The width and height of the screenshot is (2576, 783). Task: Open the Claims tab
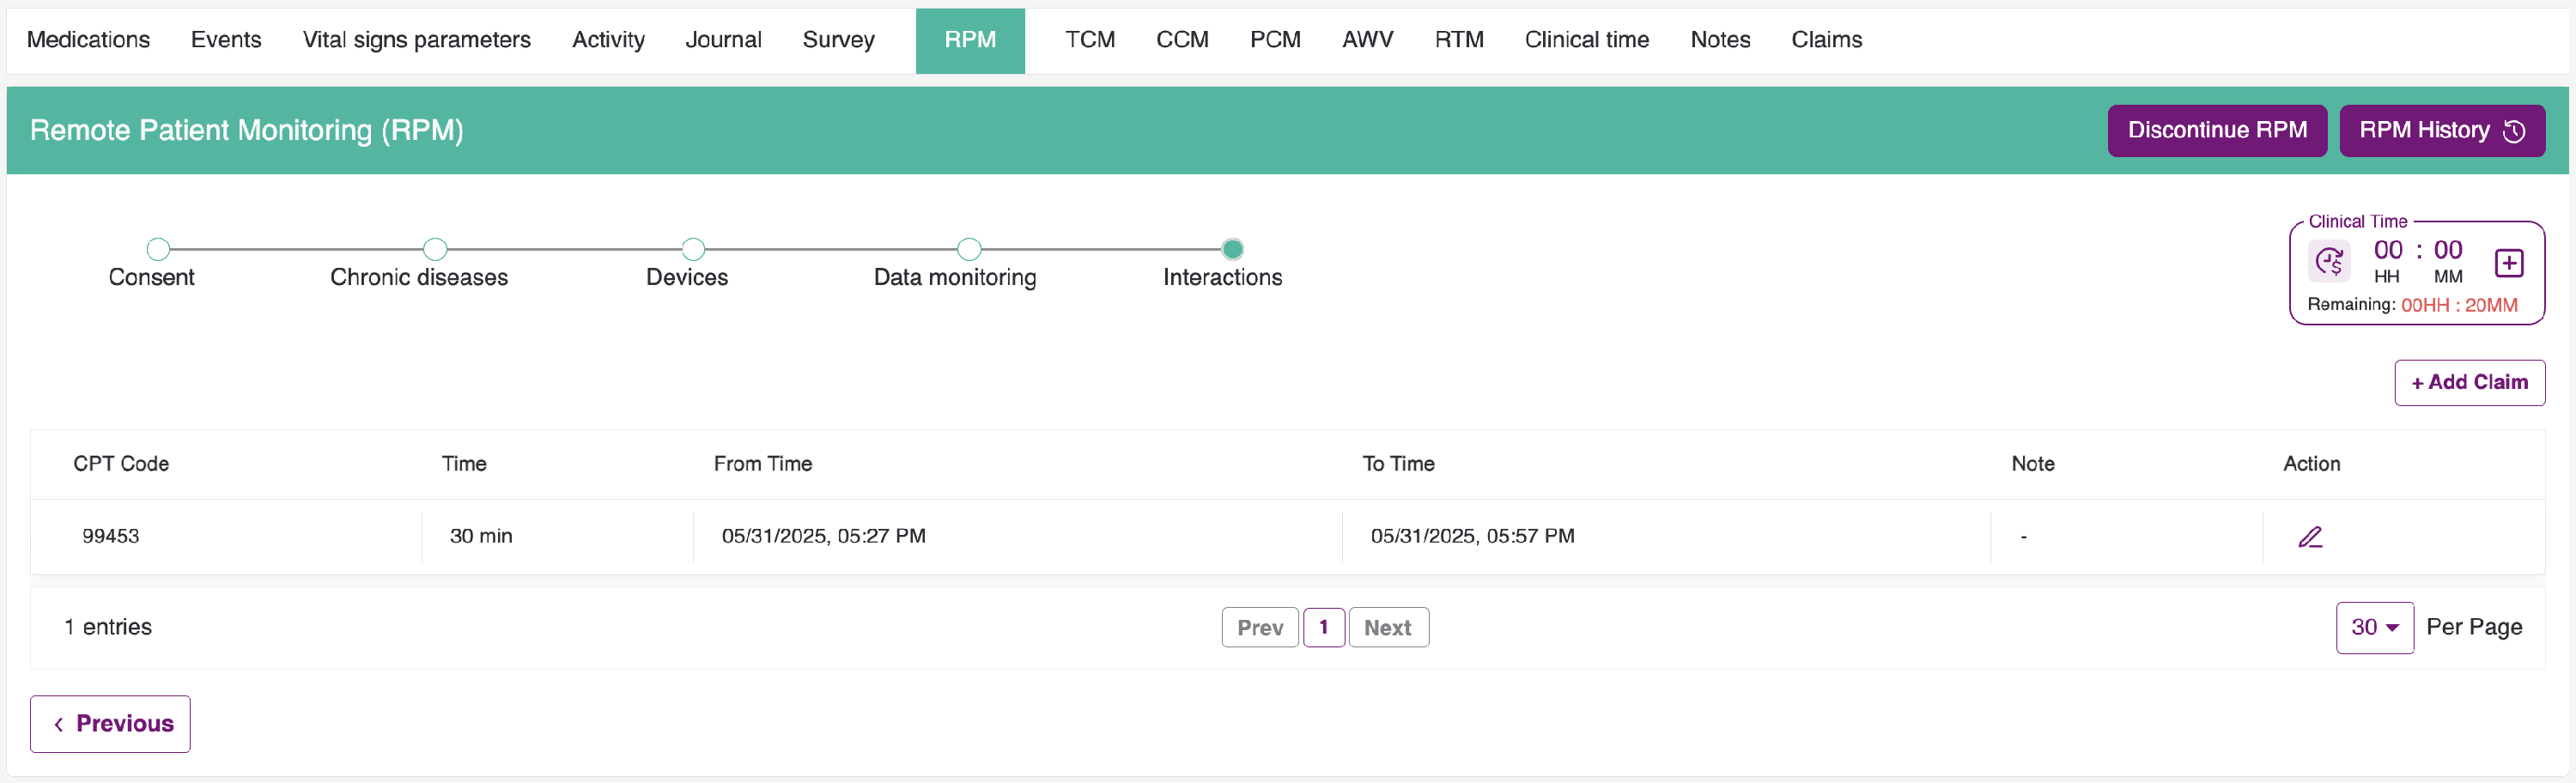click(1826, 40)
